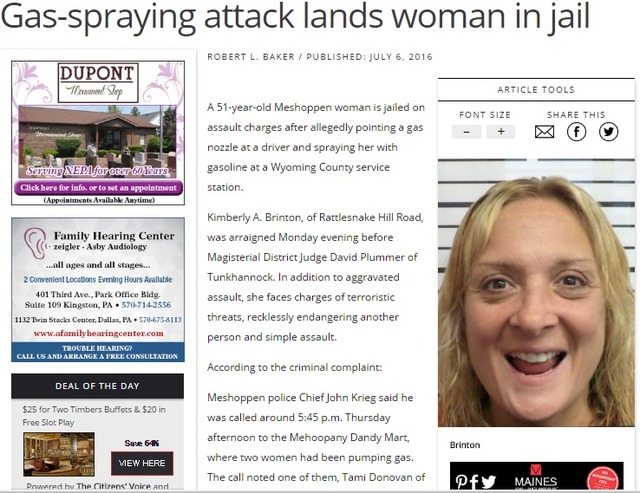Open the Brinton mugshot photo
The height and width of the screenshot is (493, 640).
[536, 293]
